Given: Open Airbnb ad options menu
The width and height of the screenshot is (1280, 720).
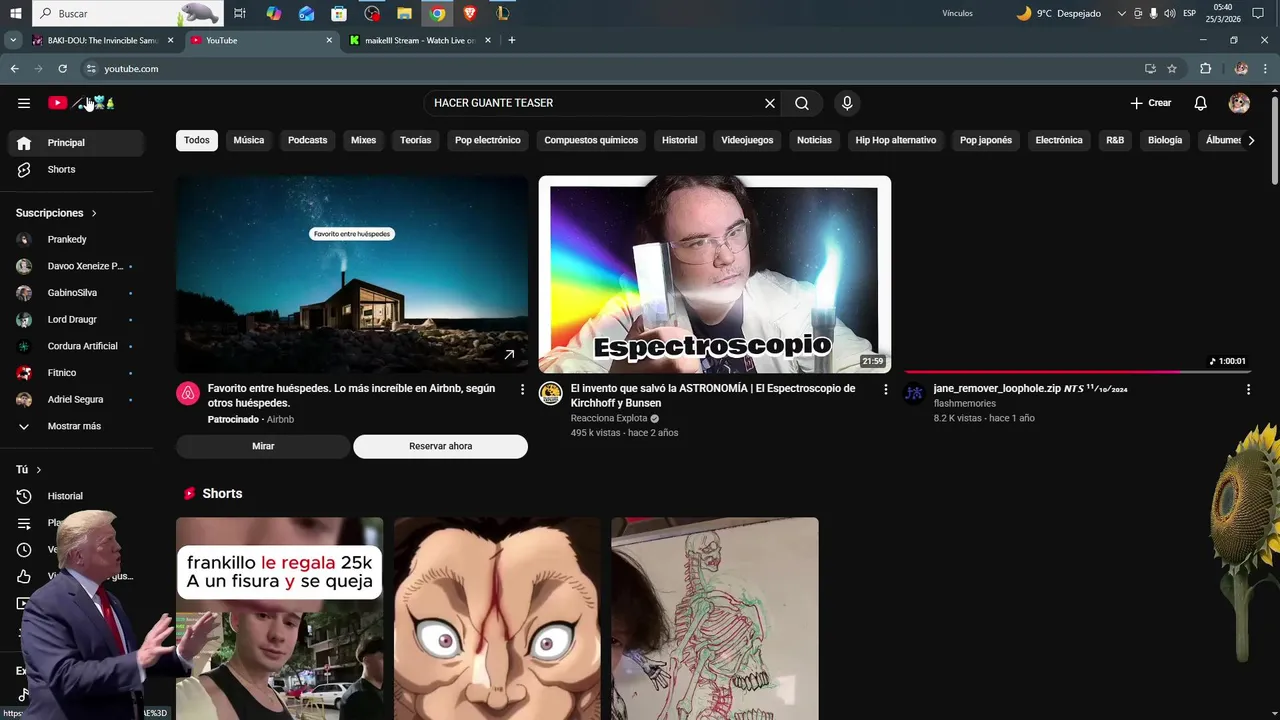Looking at the screenshot, I should coord(522,389).
